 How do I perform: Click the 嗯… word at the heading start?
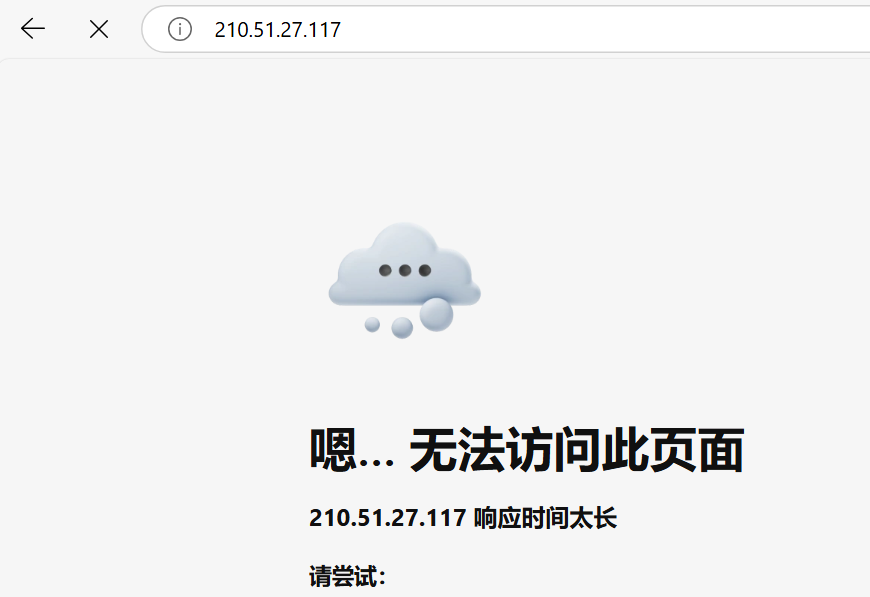tap(351, 450)
